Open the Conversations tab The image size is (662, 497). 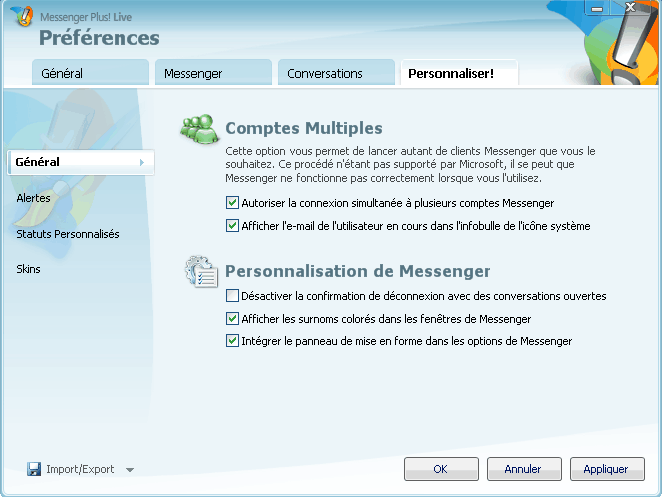coord(336,73)
